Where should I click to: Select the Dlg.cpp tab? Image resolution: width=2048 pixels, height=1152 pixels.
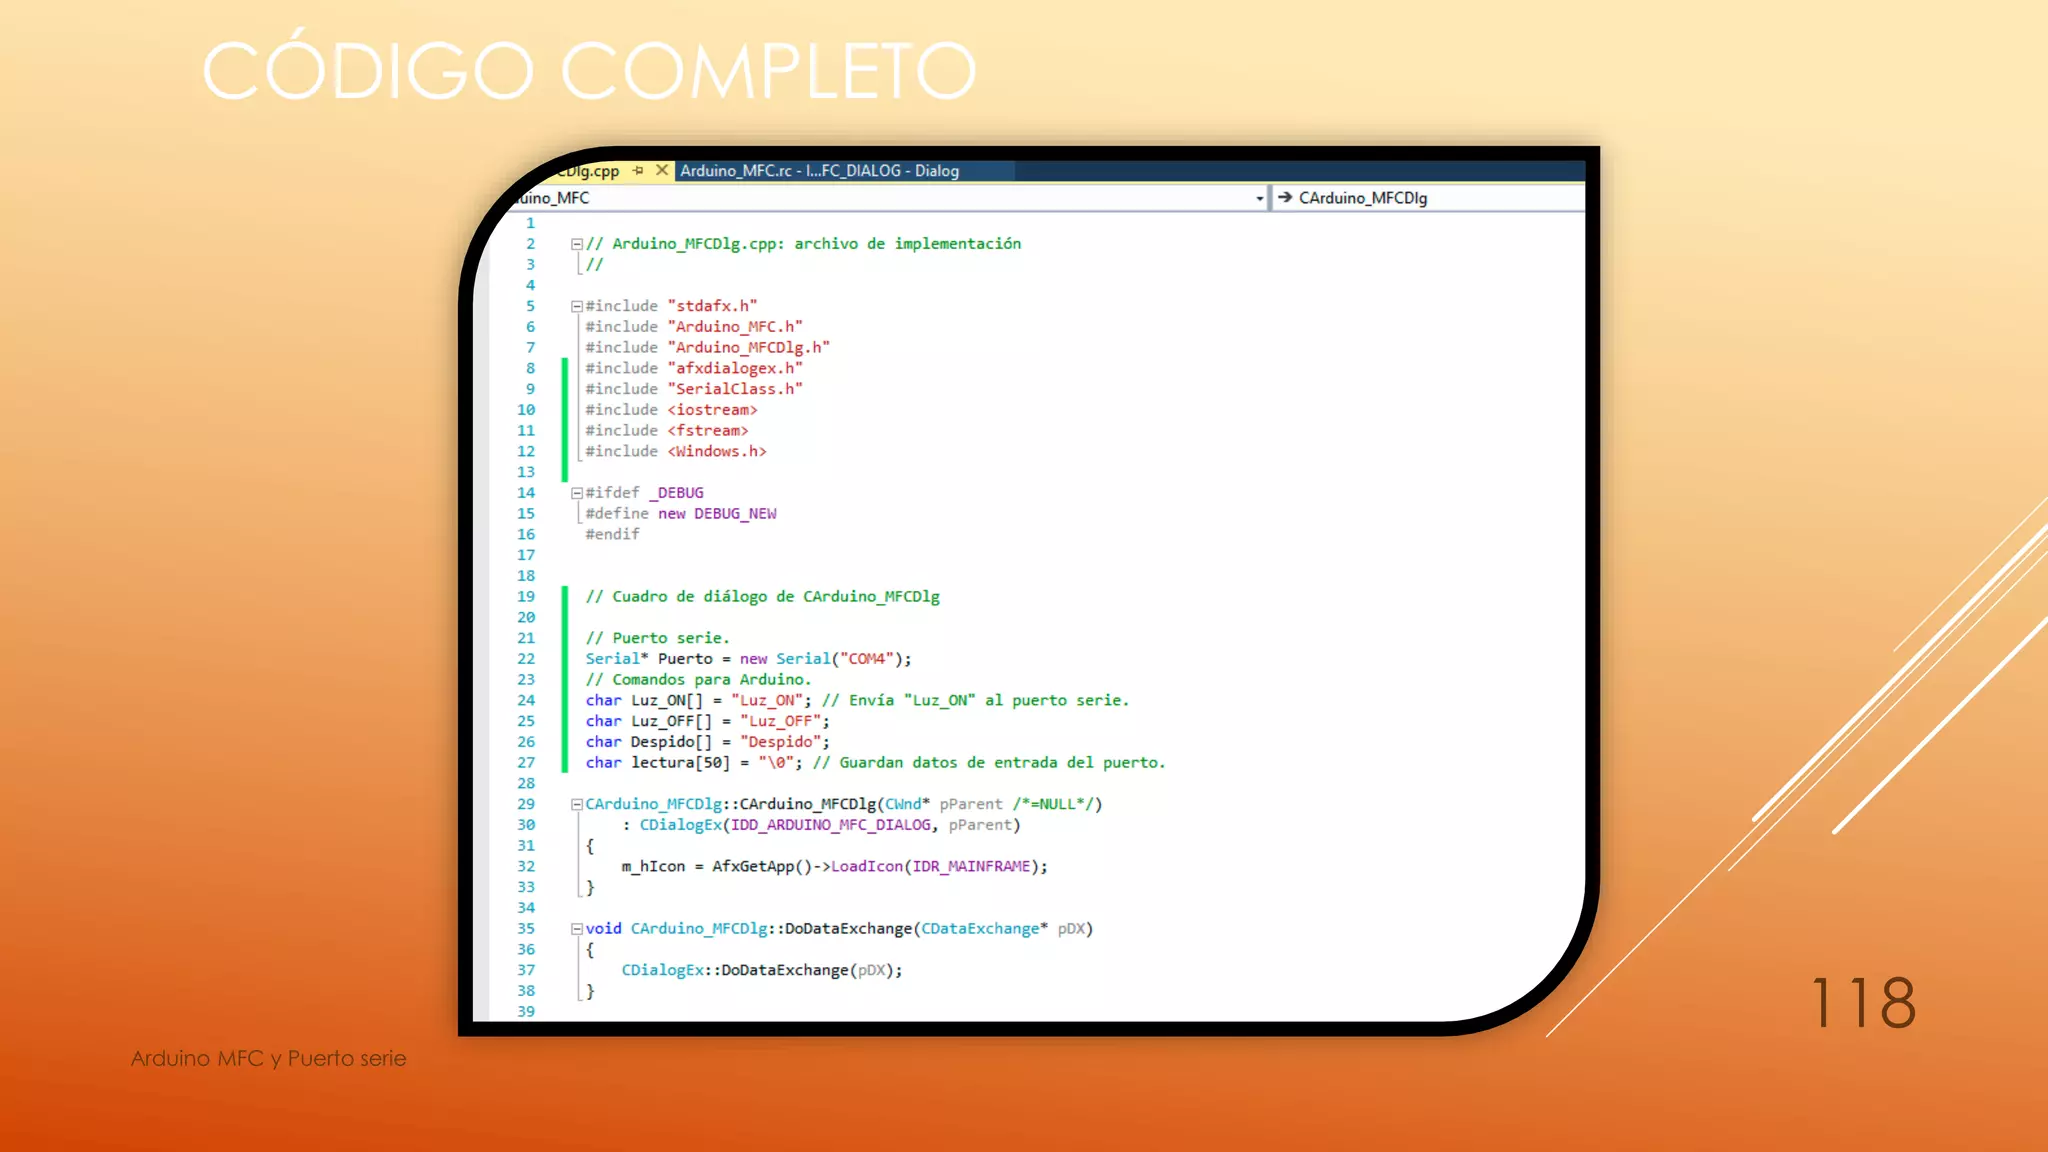[588, 171]
